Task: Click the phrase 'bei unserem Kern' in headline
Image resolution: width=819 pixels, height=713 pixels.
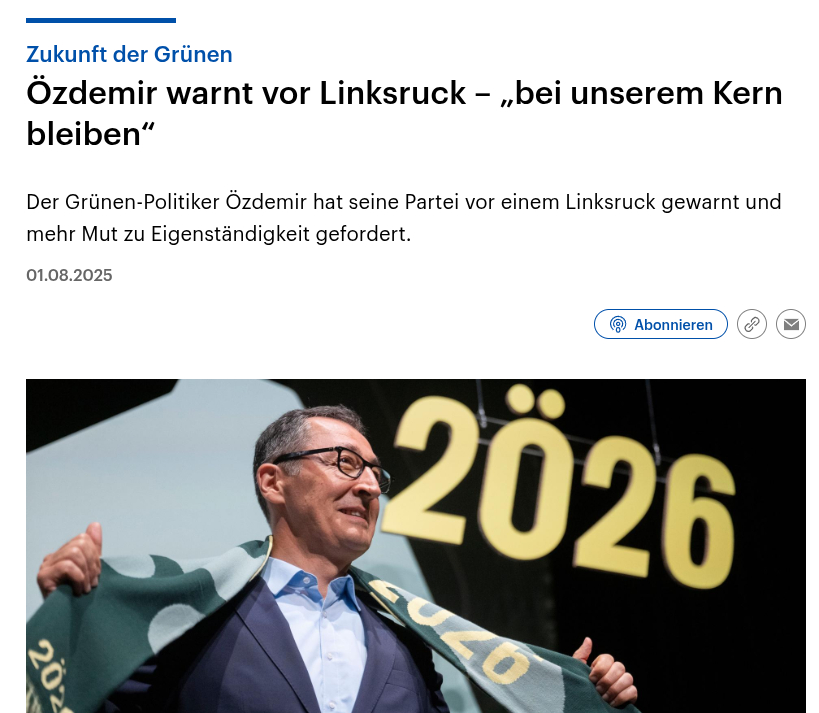Action: (x=641, y=93)
